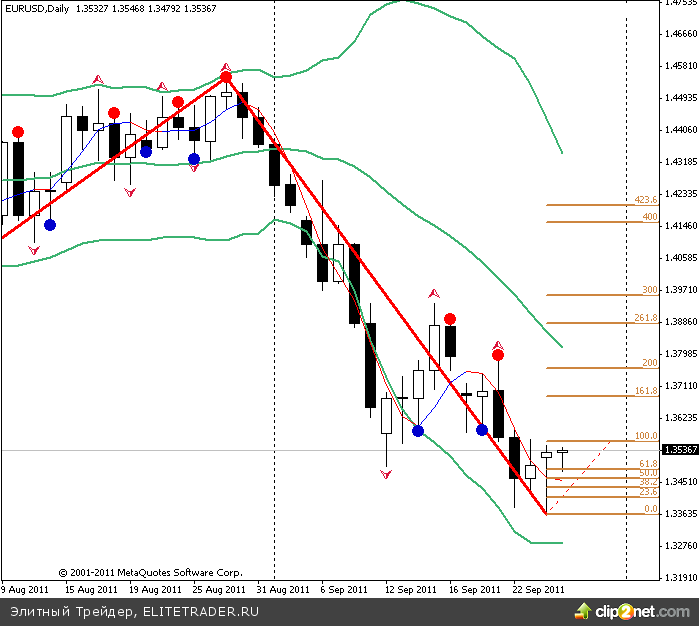Click the EURUSD,Daily chart title

36,7
